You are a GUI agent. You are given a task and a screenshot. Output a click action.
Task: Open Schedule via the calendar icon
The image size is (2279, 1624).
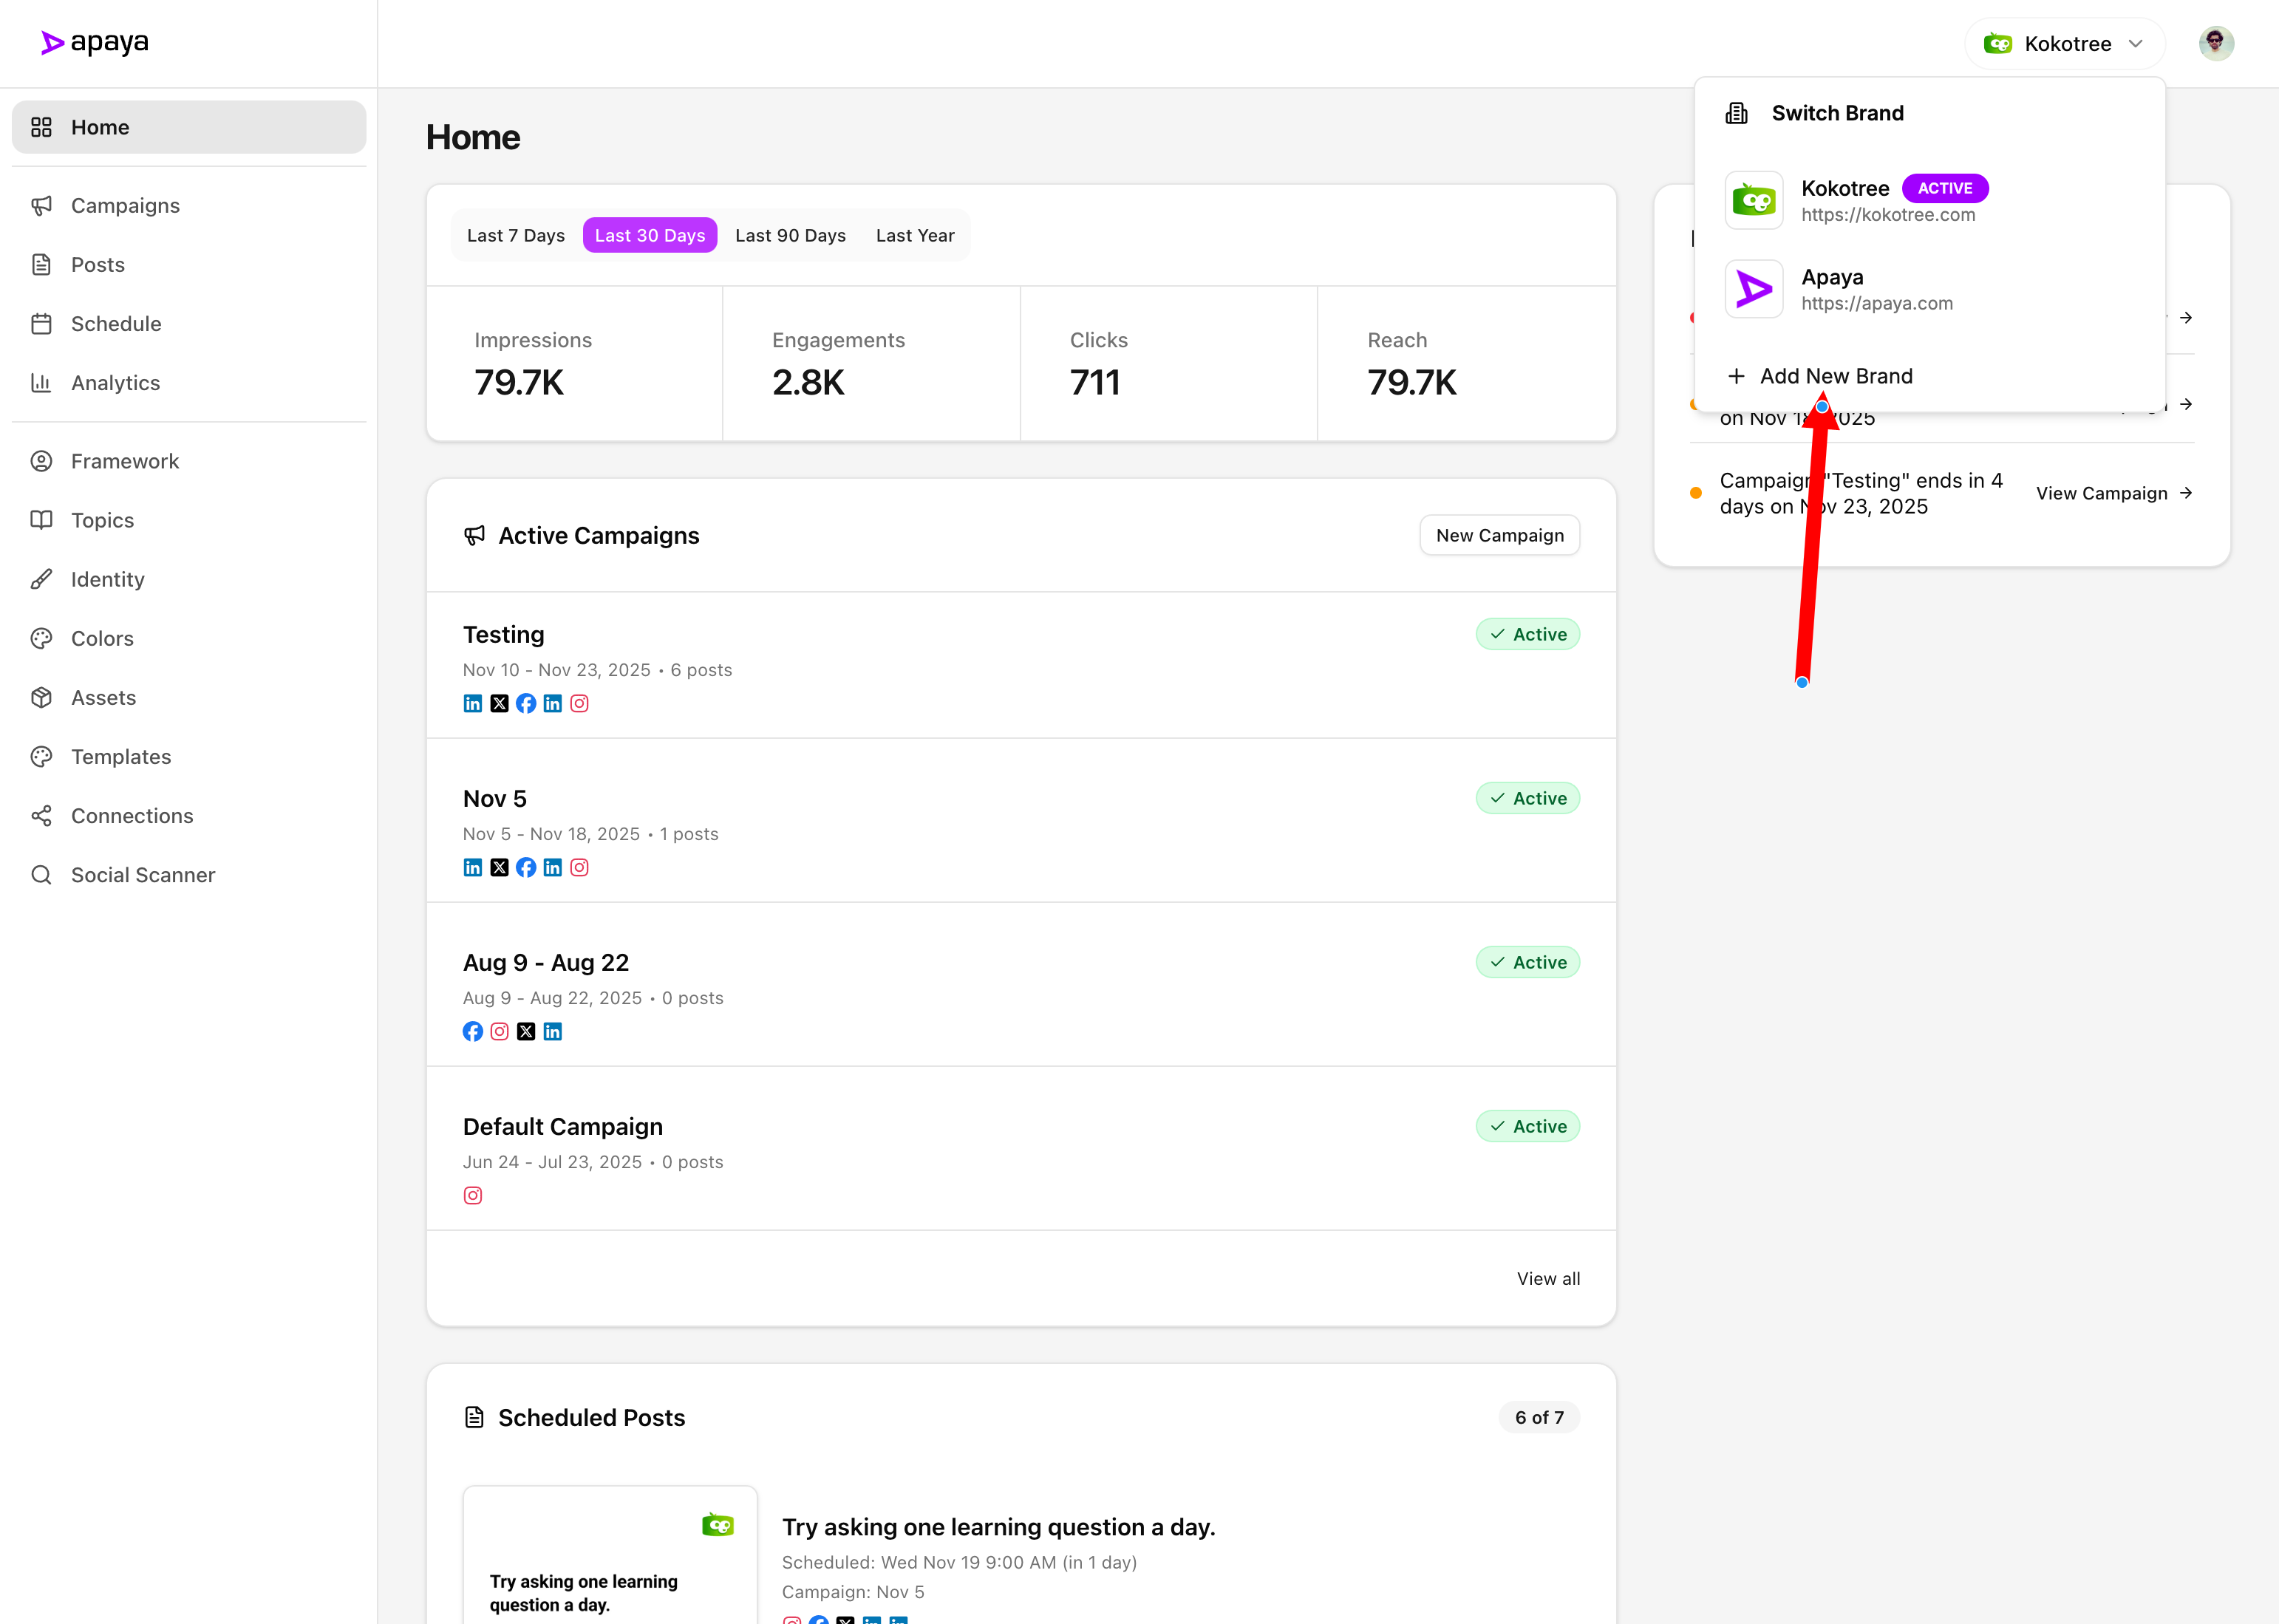(x=41, y=324)
